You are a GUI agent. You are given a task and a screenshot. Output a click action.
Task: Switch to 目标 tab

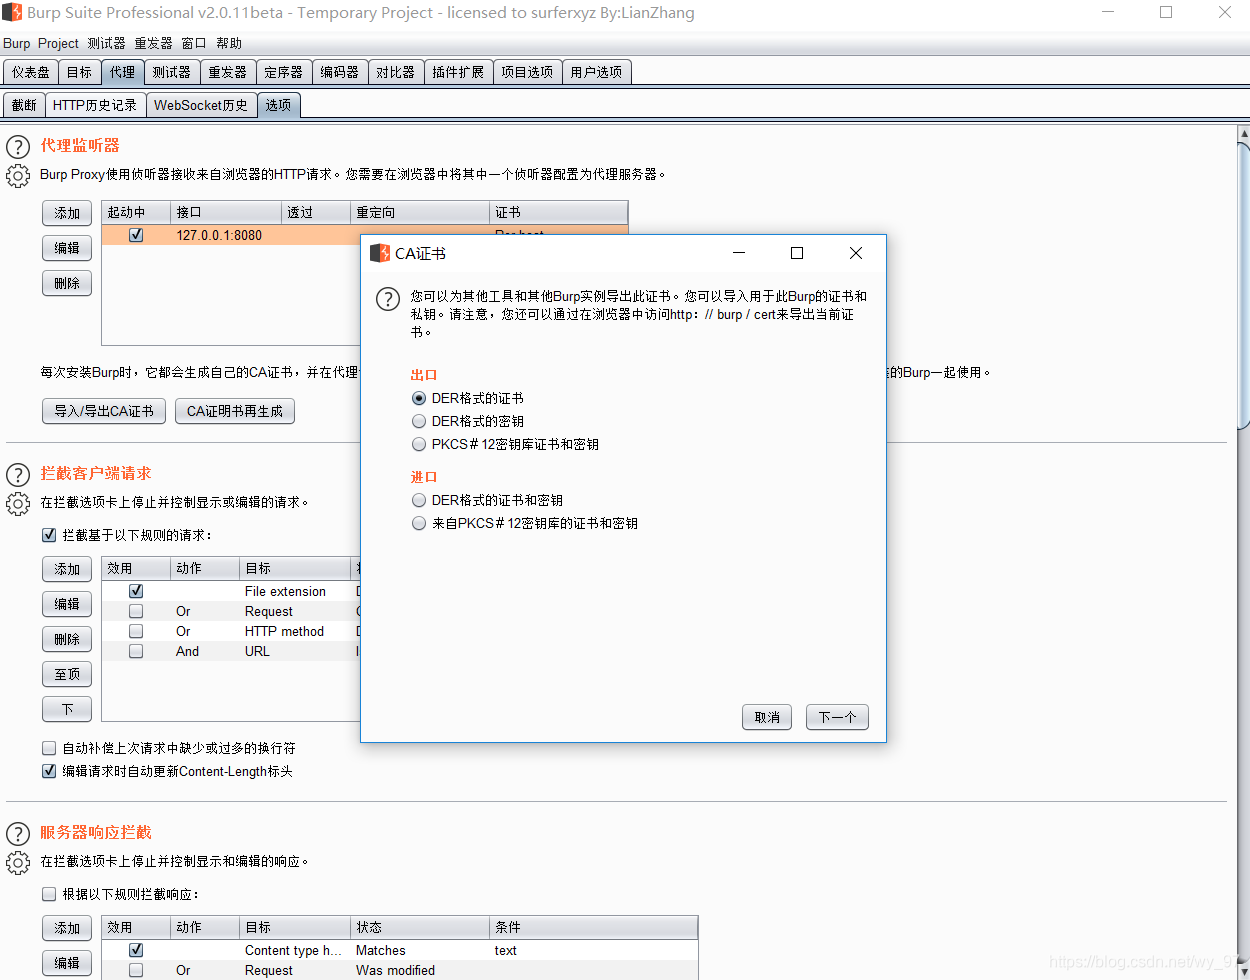(79, 72)
